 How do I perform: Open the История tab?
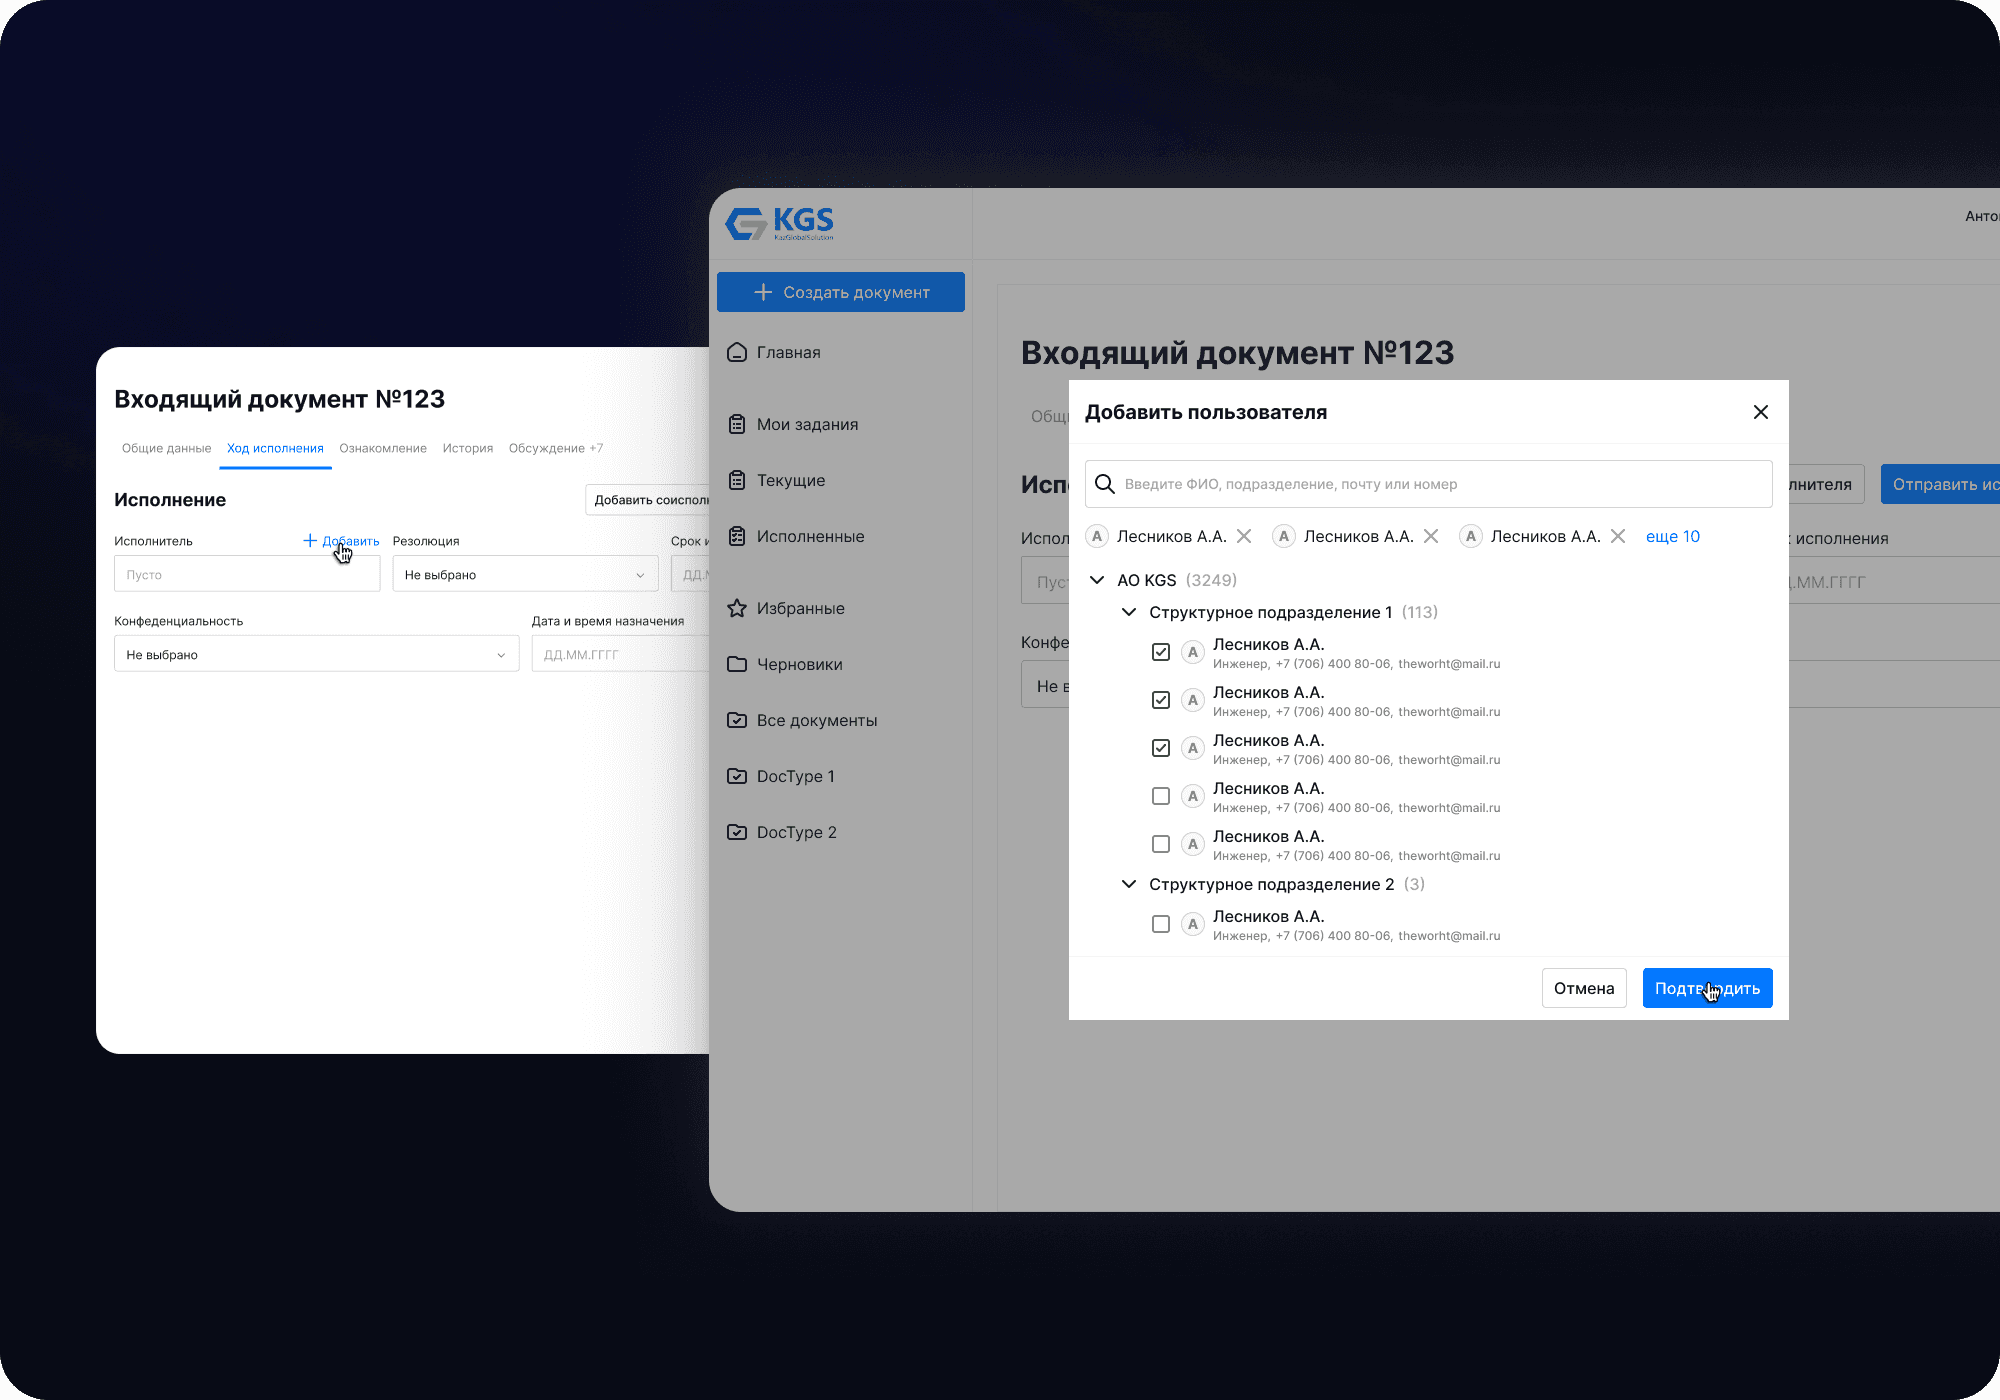tap(468, 448)
